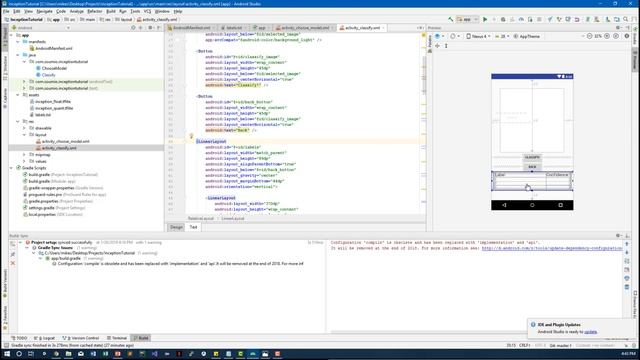Click the layout breadcrumb in navigation bar
This screenshot has width=640, height=360.
[124, 19]
